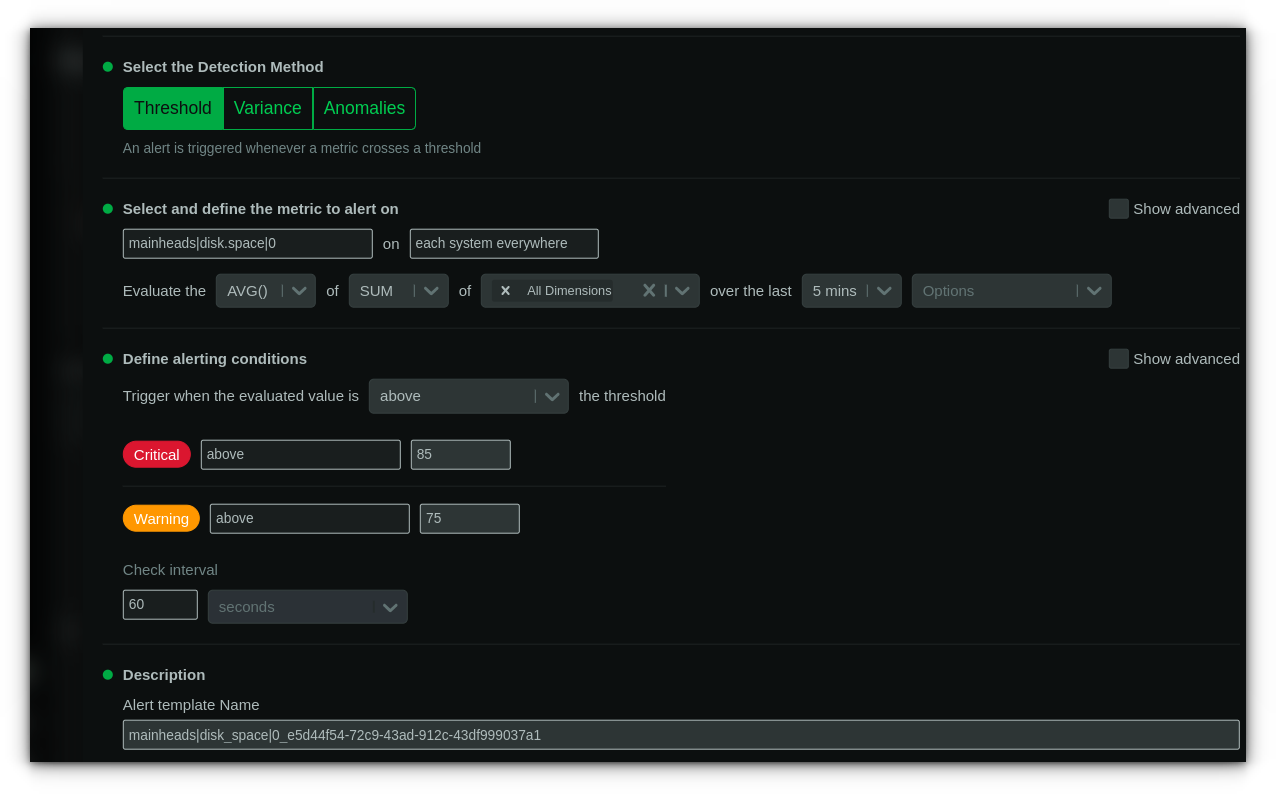
Task: Switch to Variance detection method
Action: coord(268,108)
